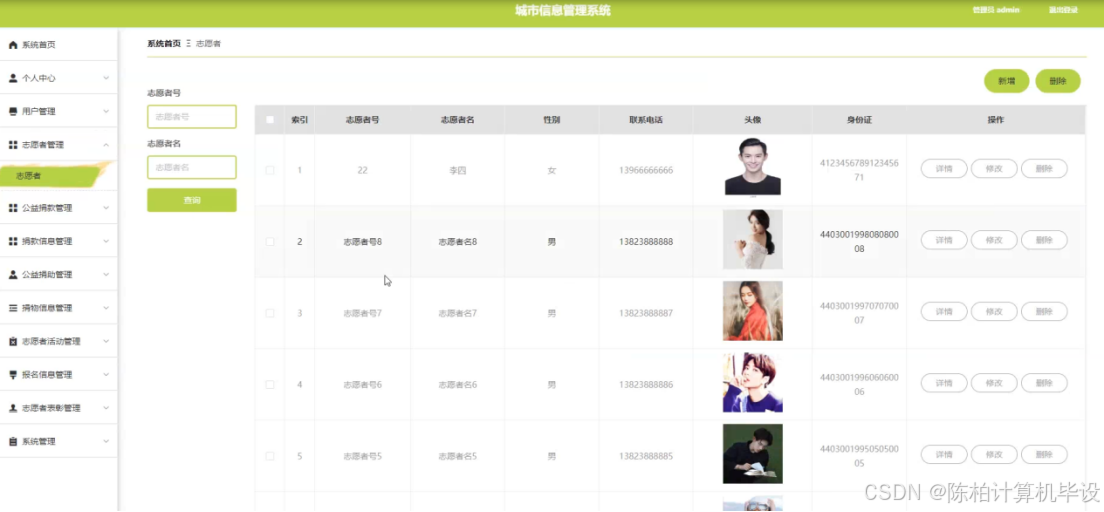Check the checkbox for row 志愿者名8

[270, 242]
